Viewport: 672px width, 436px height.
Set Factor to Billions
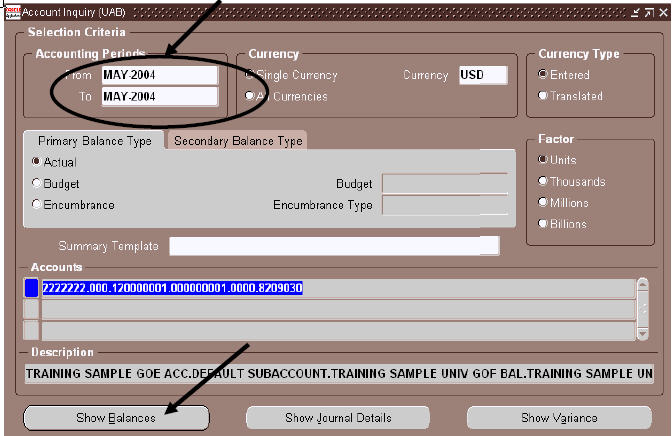[543, 224]
